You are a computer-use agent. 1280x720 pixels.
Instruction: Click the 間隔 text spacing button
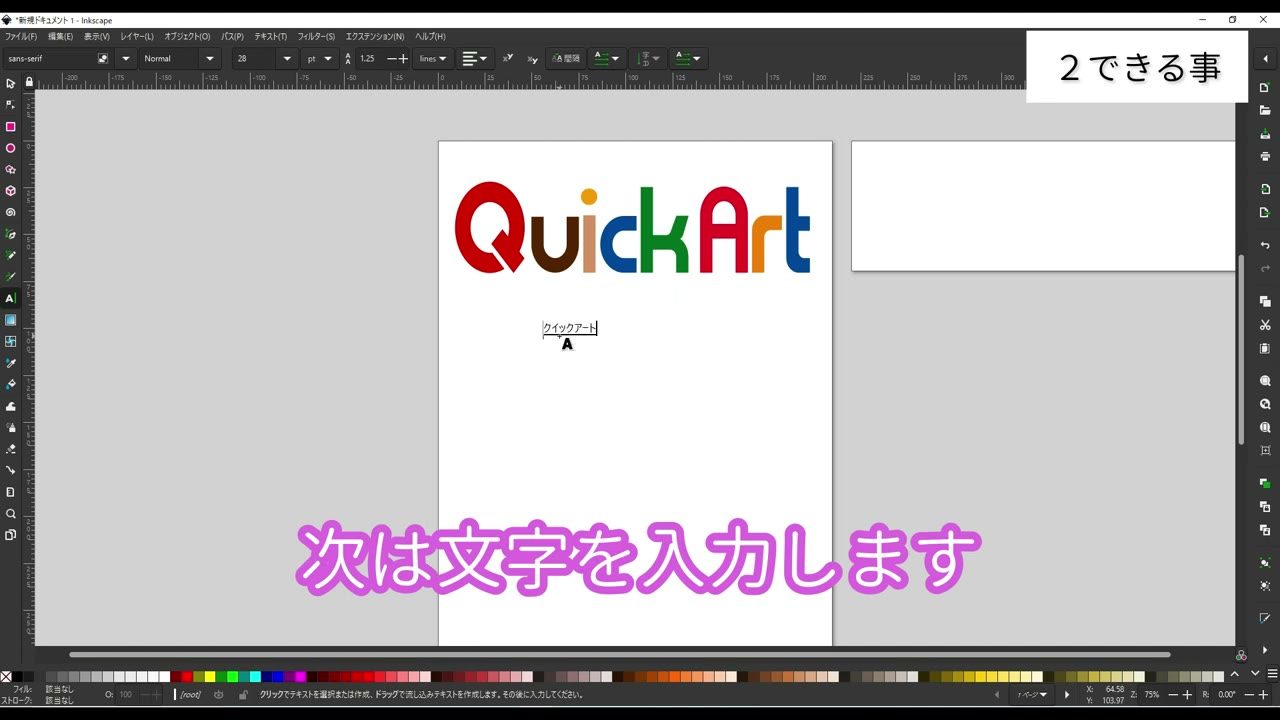click(x=565, y=58)
